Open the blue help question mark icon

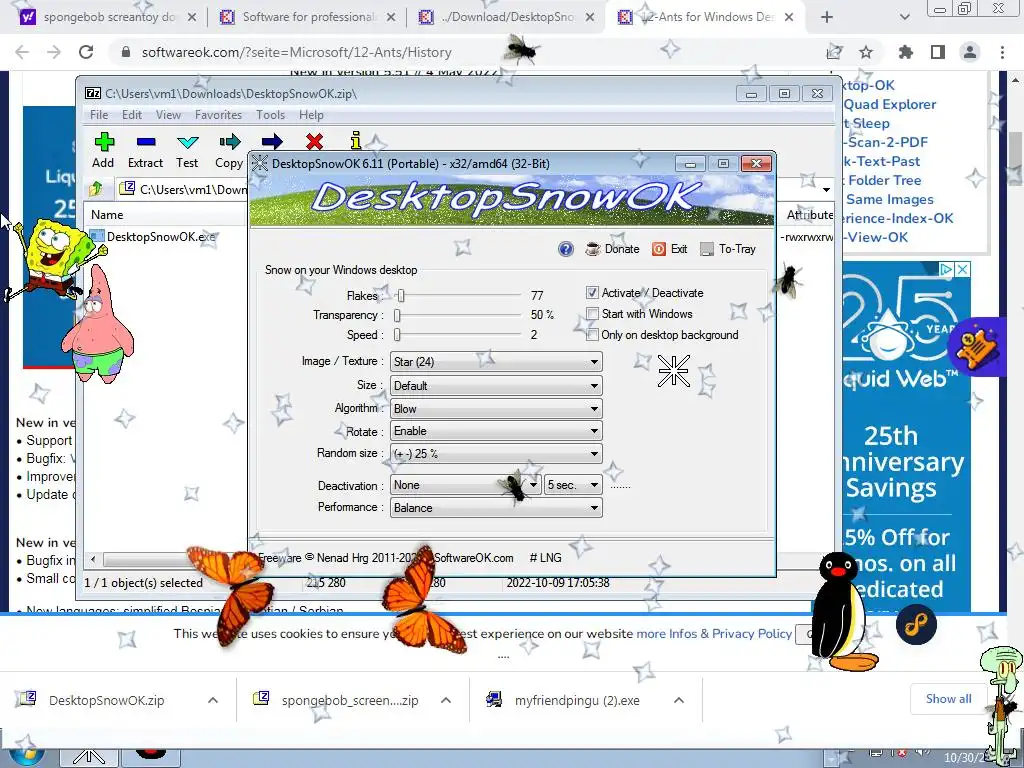point(566,249)
